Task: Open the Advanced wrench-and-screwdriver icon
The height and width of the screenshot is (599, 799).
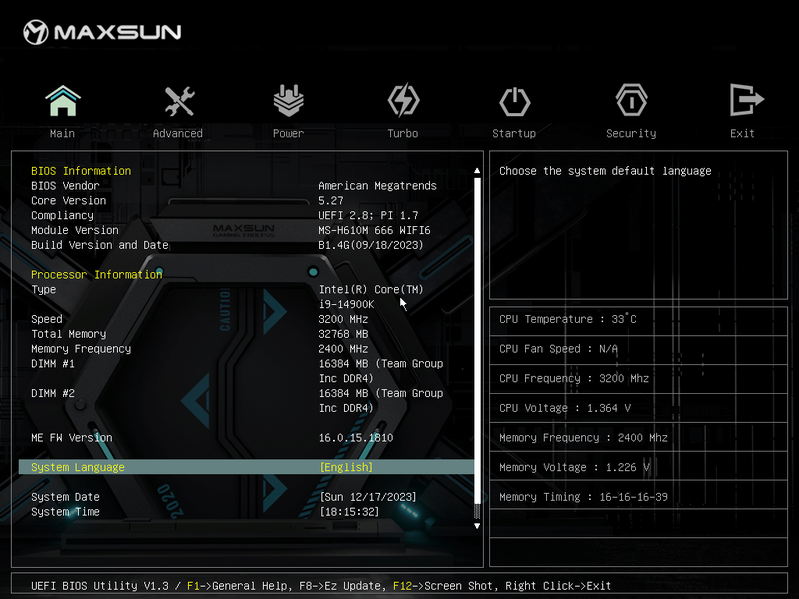Action: [179, 101]
